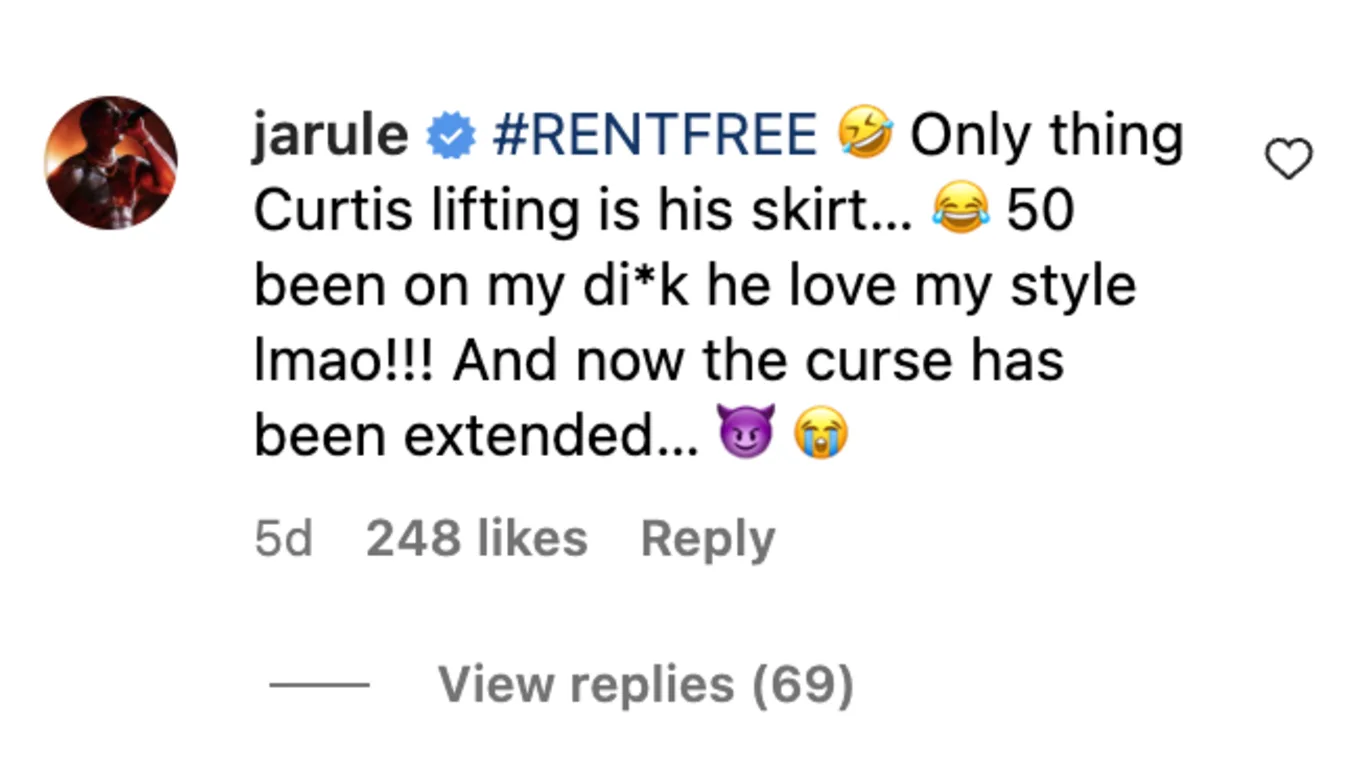Reply to jarule's comment
Screen dimensions: 1360x776
click(707, 537)
